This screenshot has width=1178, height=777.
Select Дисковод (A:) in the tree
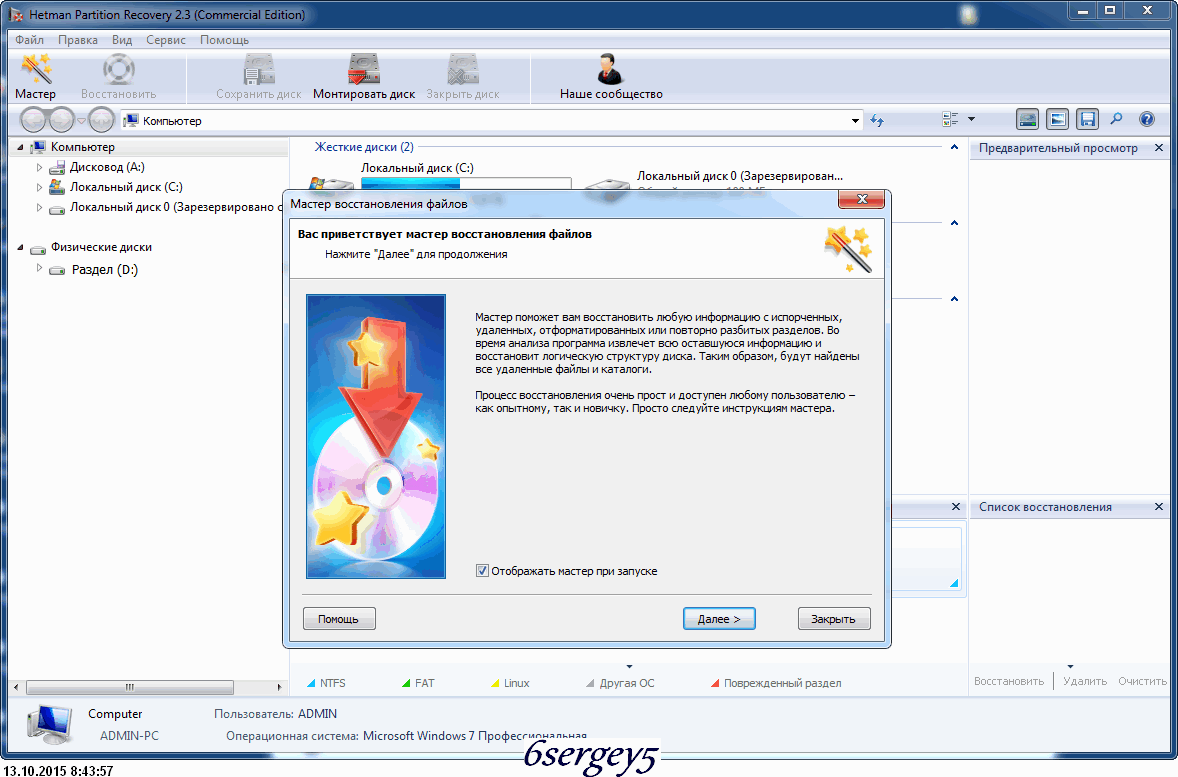(107, 168)
